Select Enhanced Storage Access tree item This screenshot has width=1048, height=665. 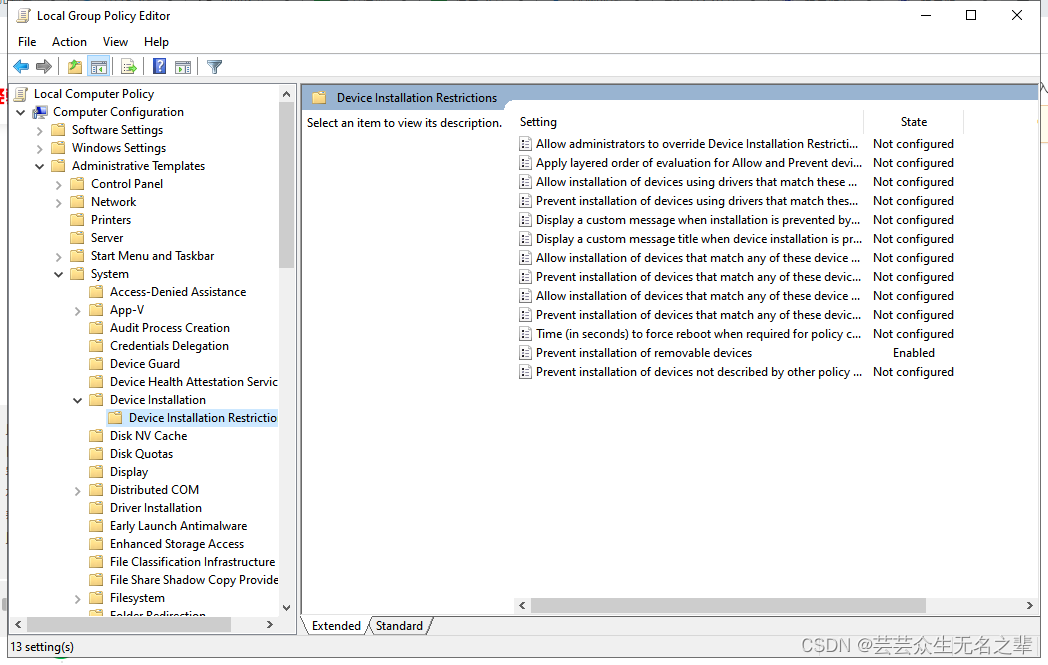(x=177, y=544)
